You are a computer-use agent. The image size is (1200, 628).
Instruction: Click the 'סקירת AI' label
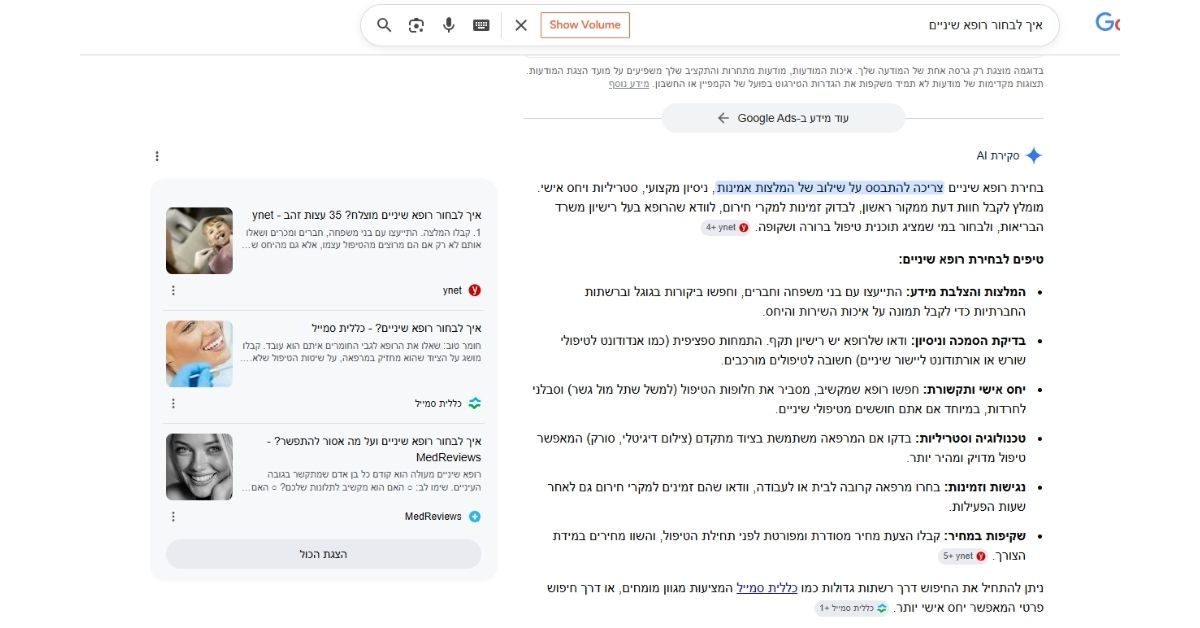(998, 156)
